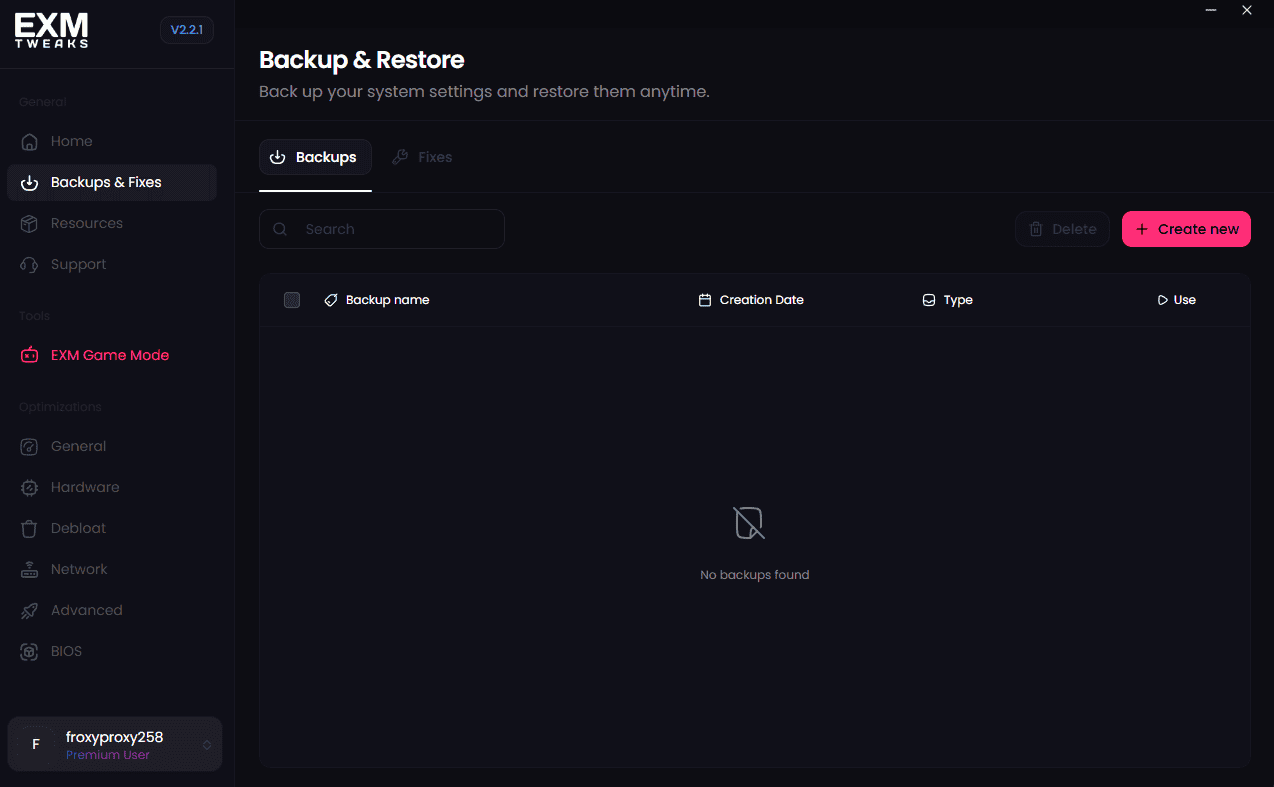Viewport: 1274px width, 787px height.
Task: Click the Home house icon
Action: tap(30, 142)
